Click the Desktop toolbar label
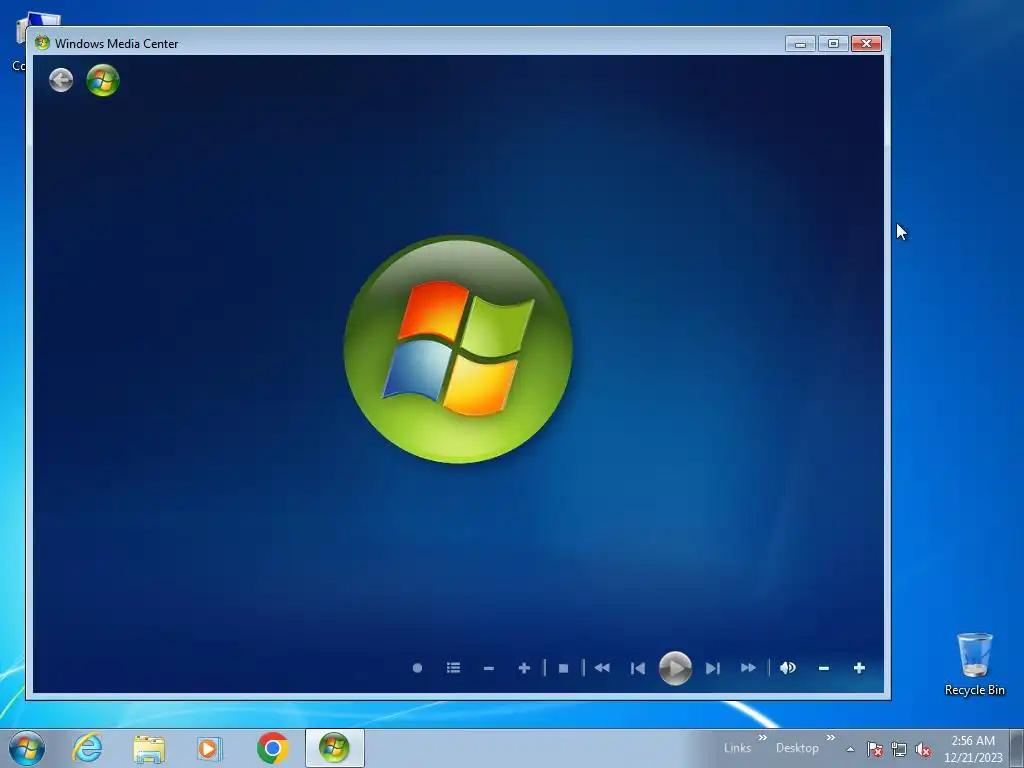1024x768 pixels. click(x=797, y=748)
